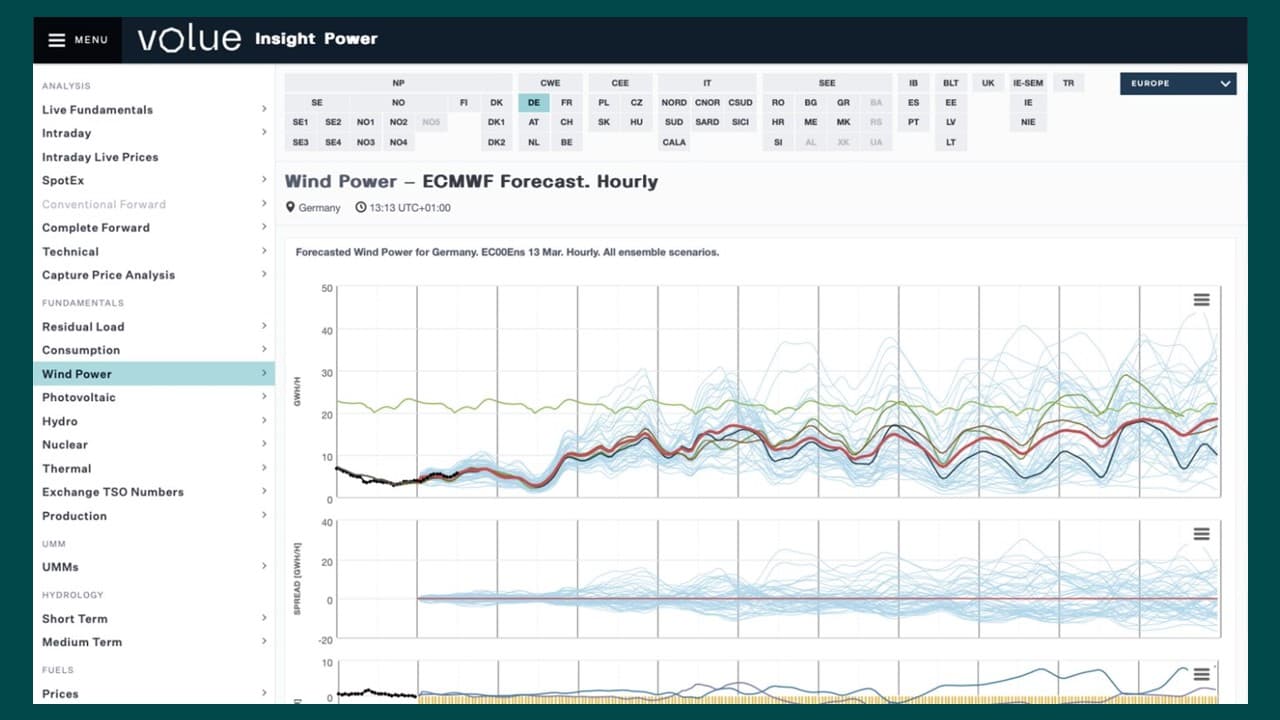Expand the Residual Load chevron
This screenshot has height=720, width=1280.
point(264,326)
